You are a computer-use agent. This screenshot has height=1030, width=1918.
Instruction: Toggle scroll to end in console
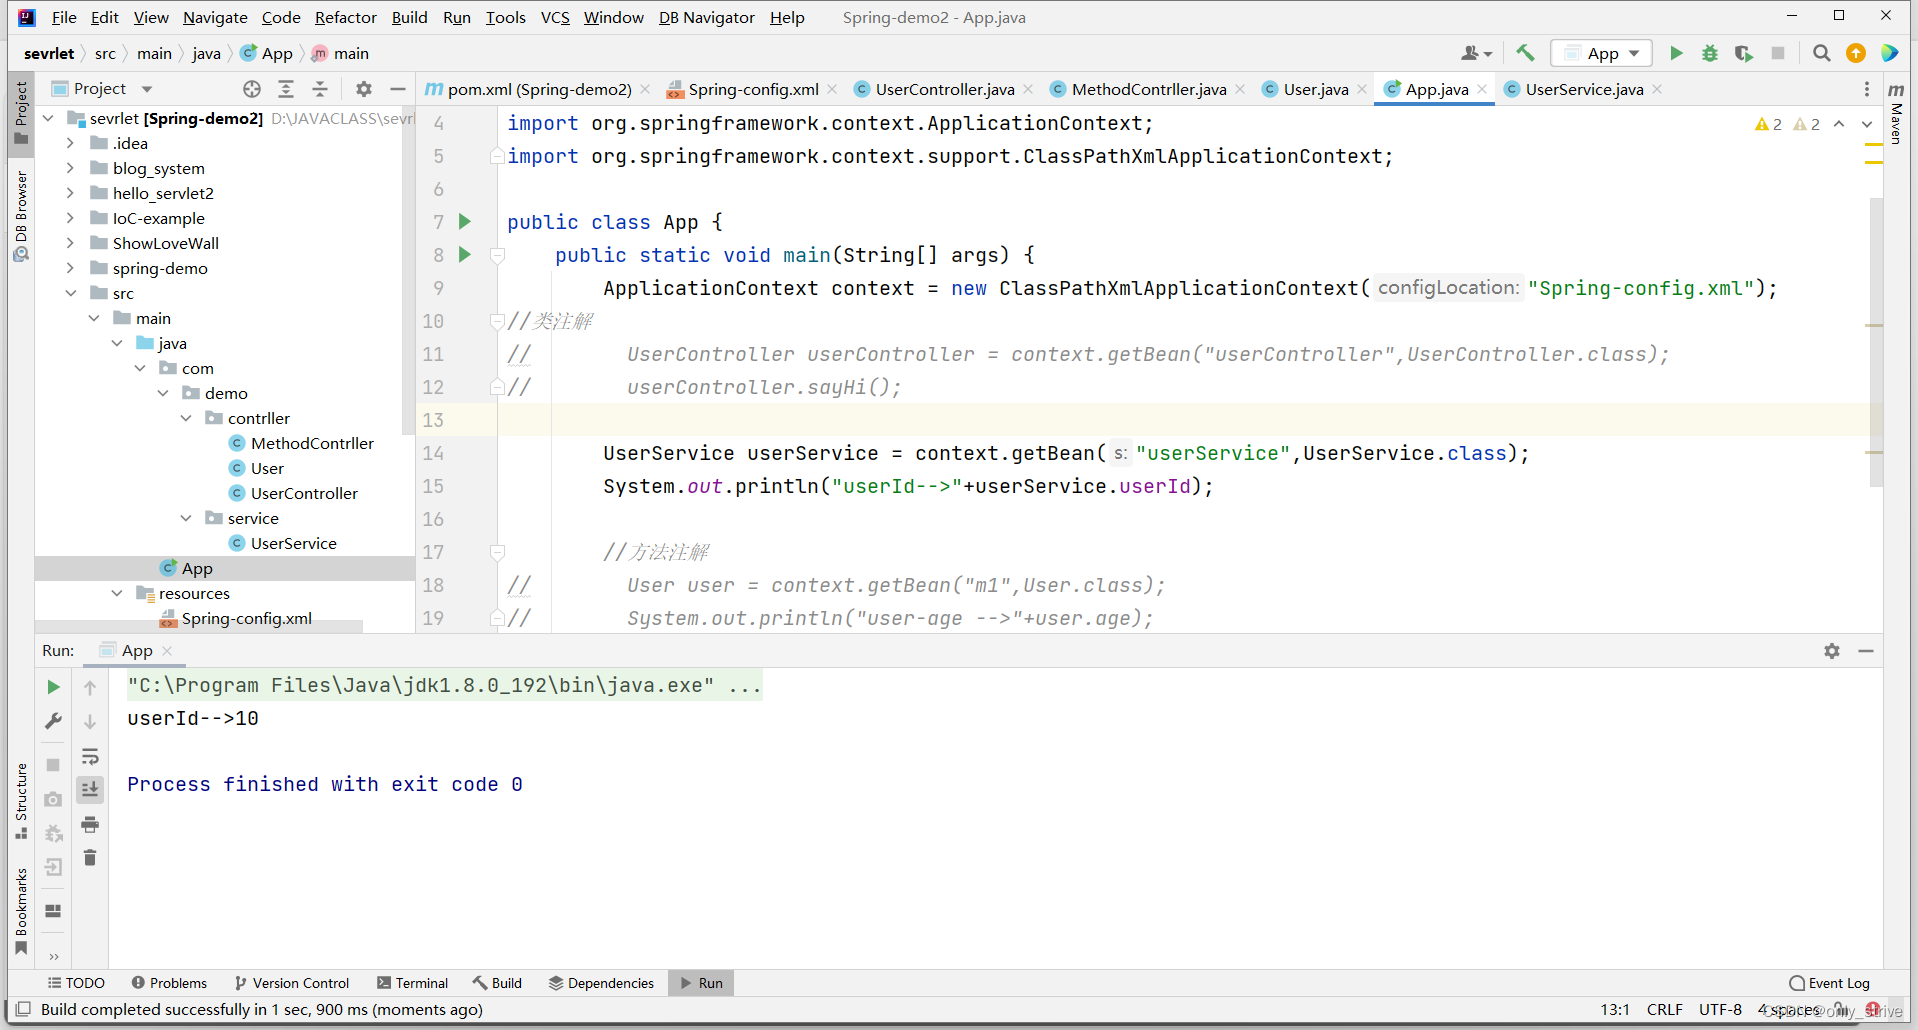[90, 790]
